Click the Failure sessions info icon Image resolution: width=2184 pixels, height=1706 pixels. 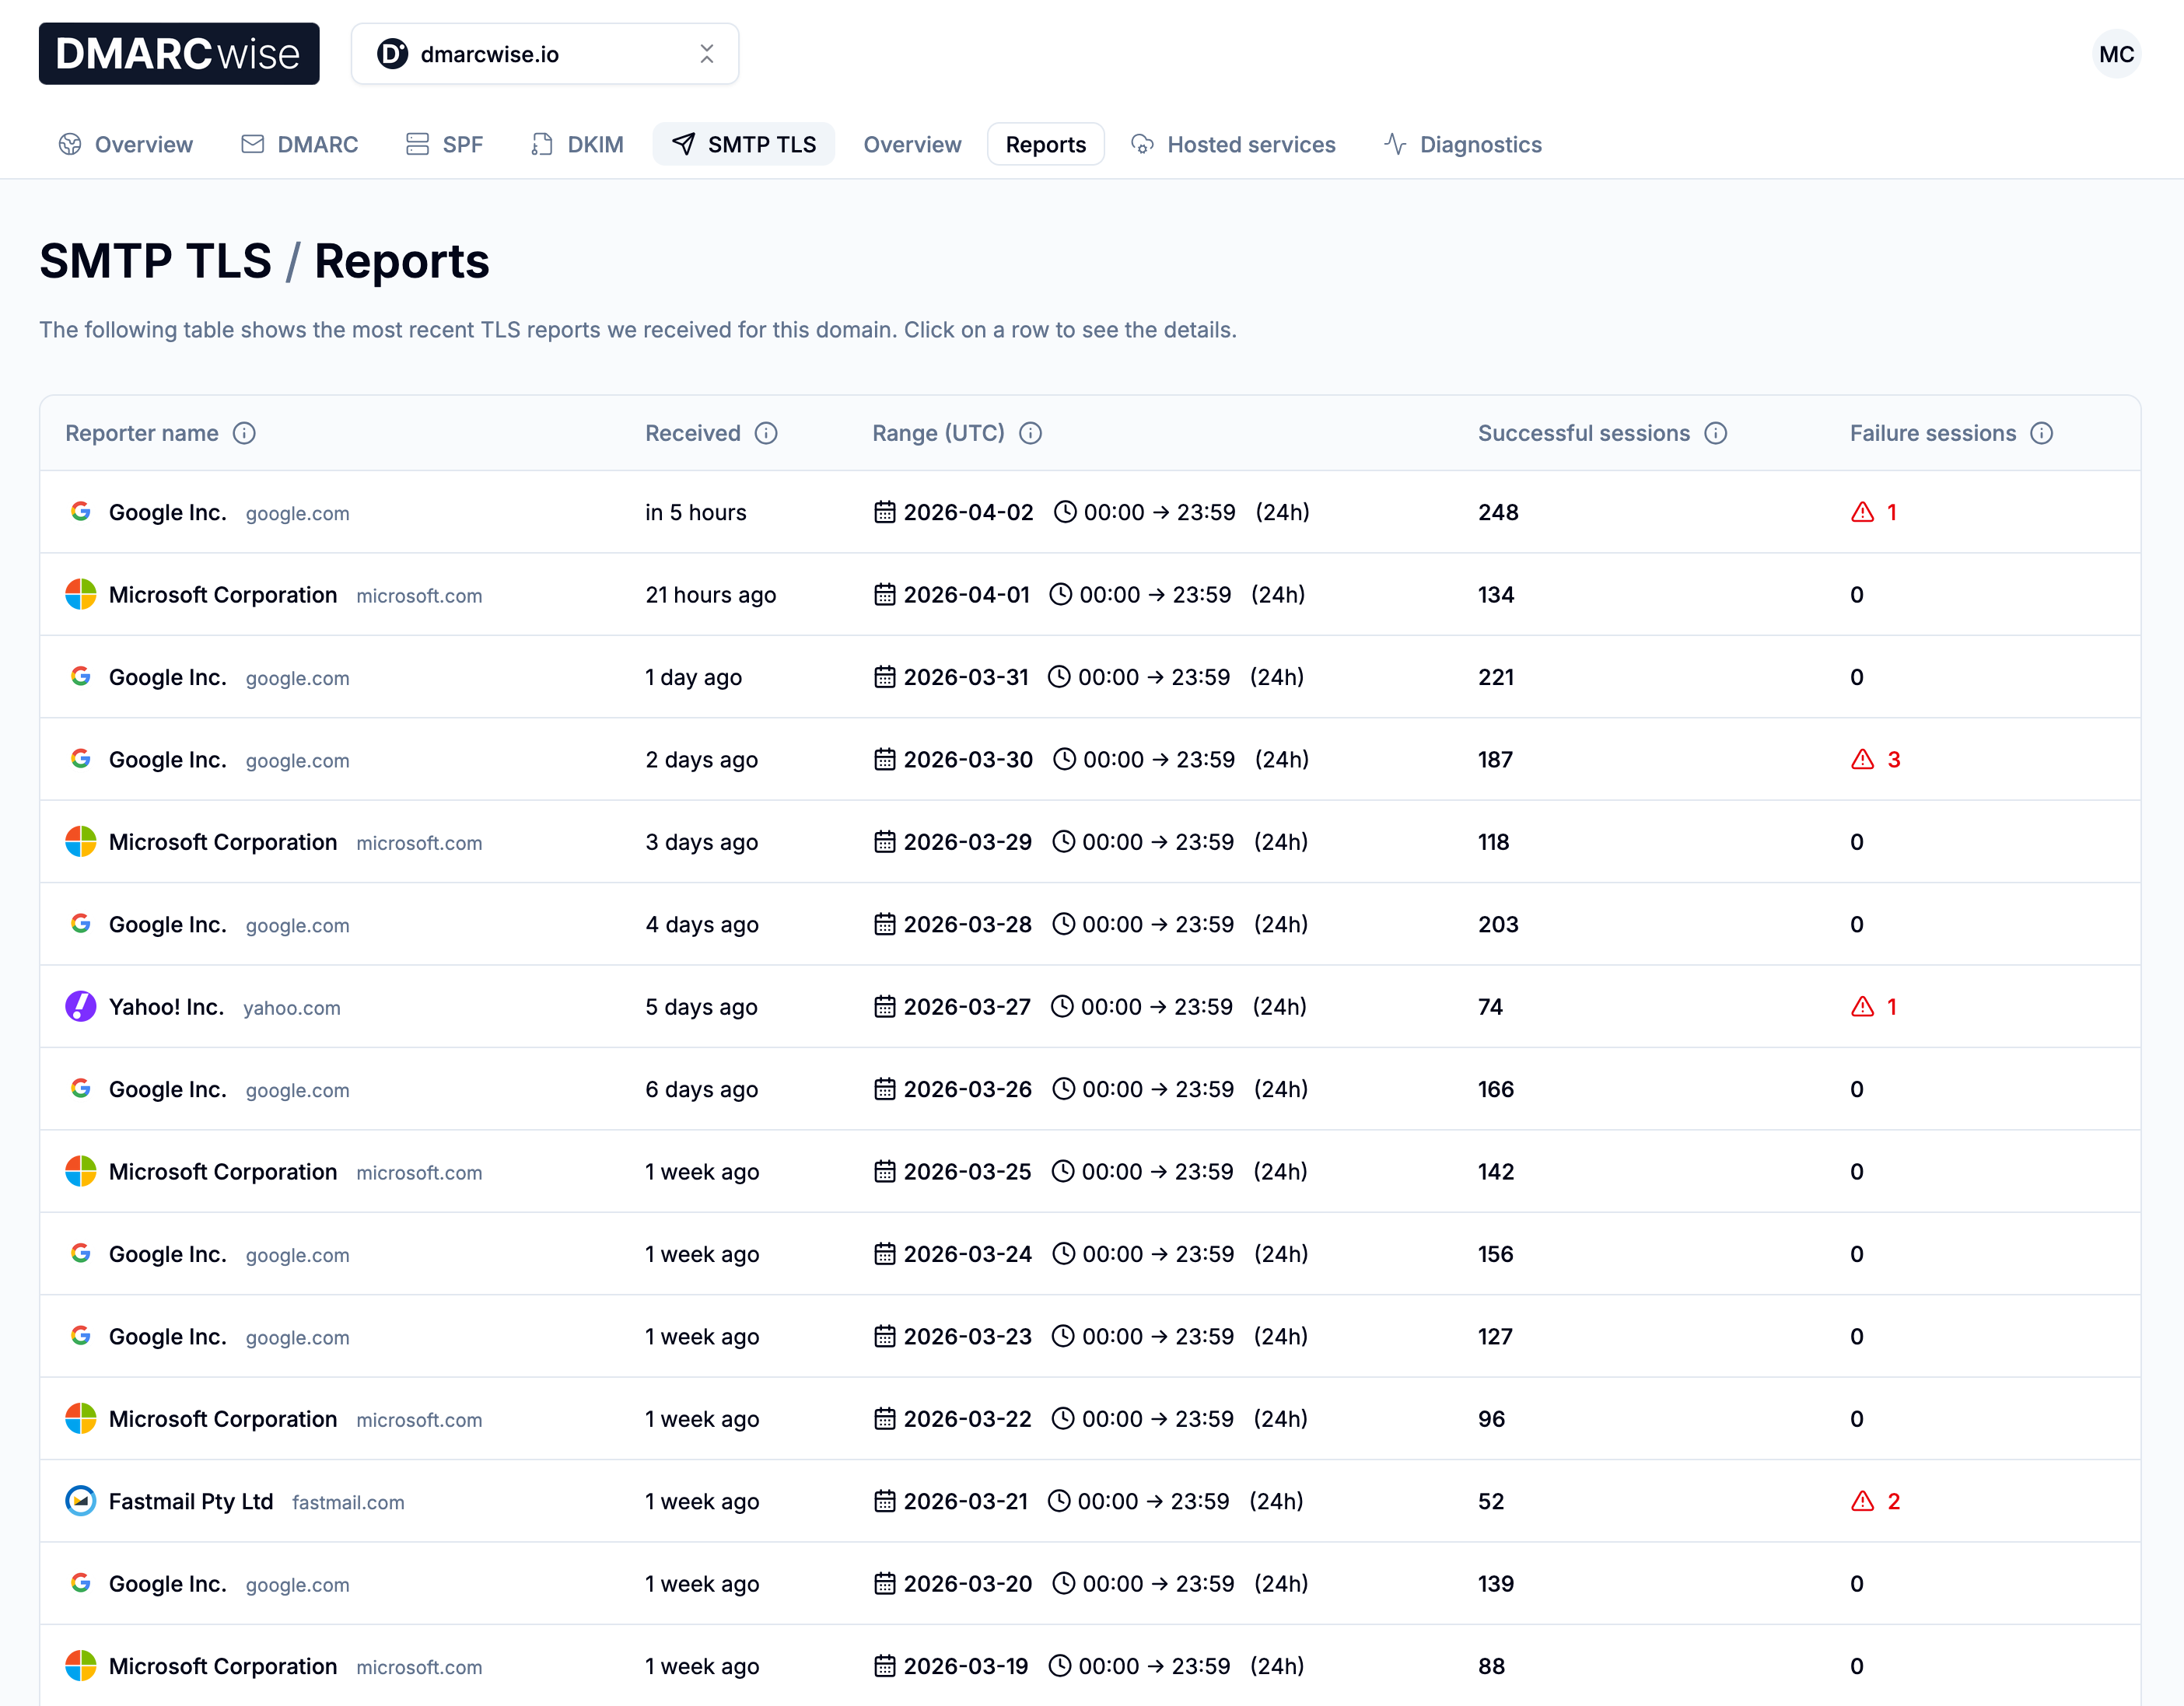2043,434
